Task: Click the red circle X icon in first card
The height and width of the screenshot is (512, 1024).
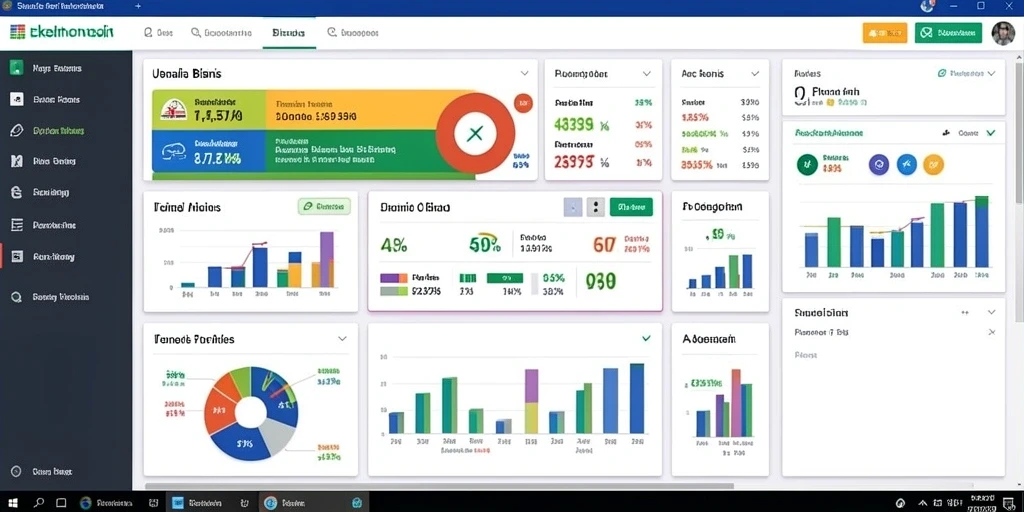Action: tap(475, 135)
